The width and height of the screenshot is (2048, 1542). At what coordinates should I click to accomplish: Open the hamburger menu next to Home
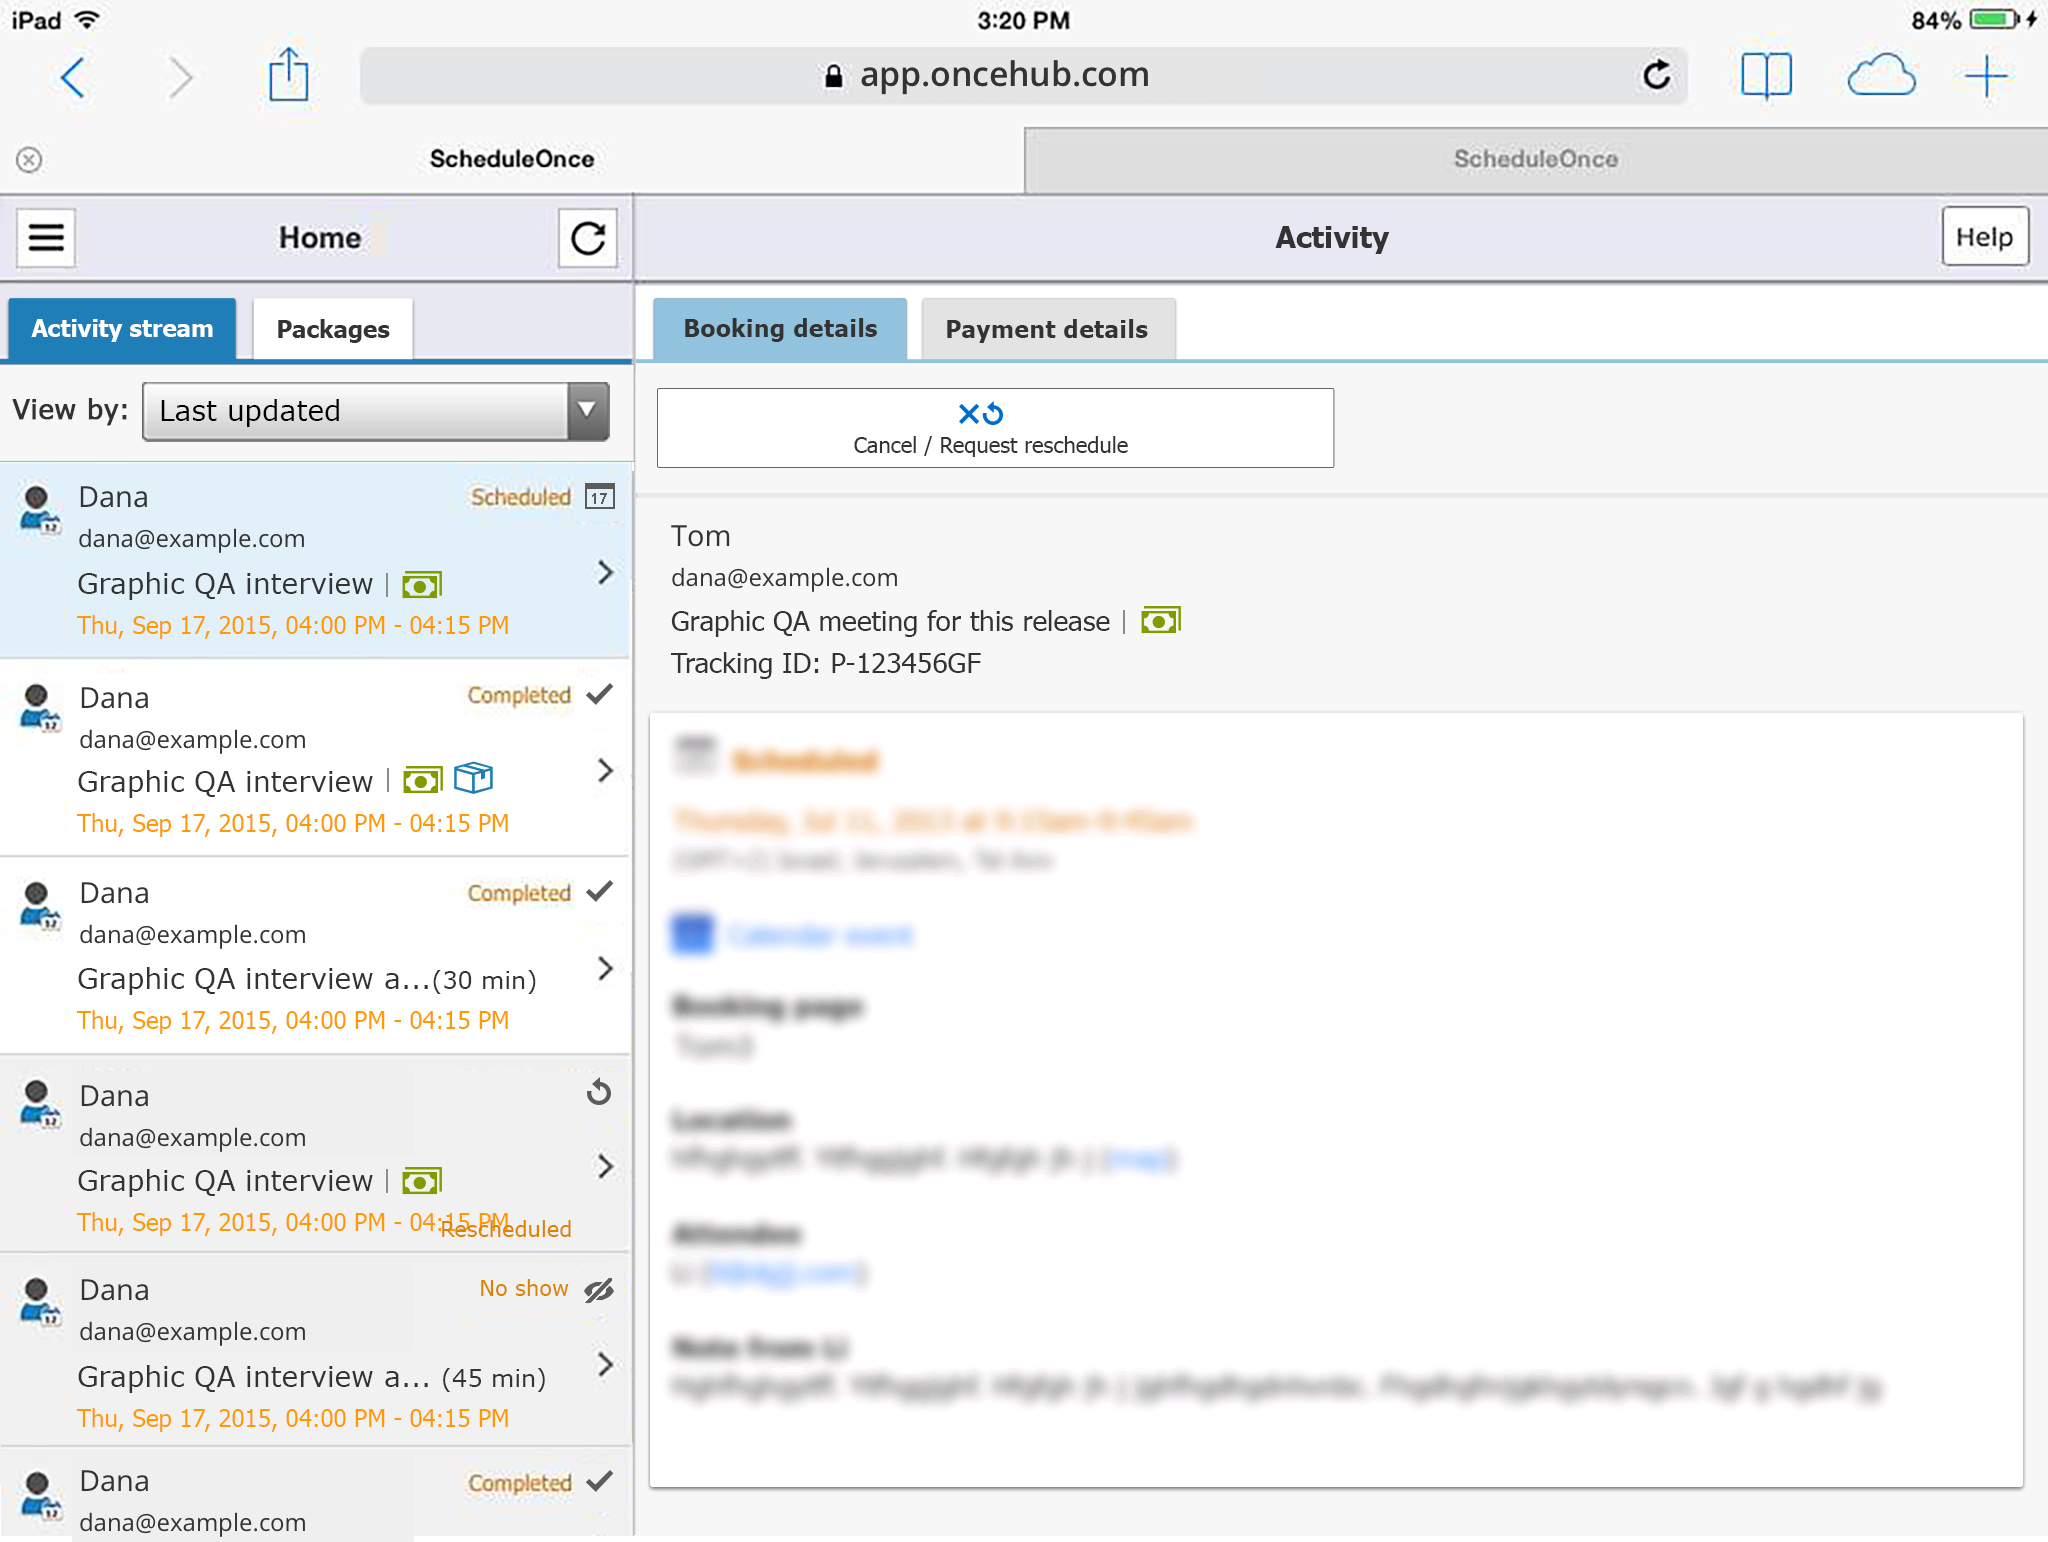[x=46, y=238]
